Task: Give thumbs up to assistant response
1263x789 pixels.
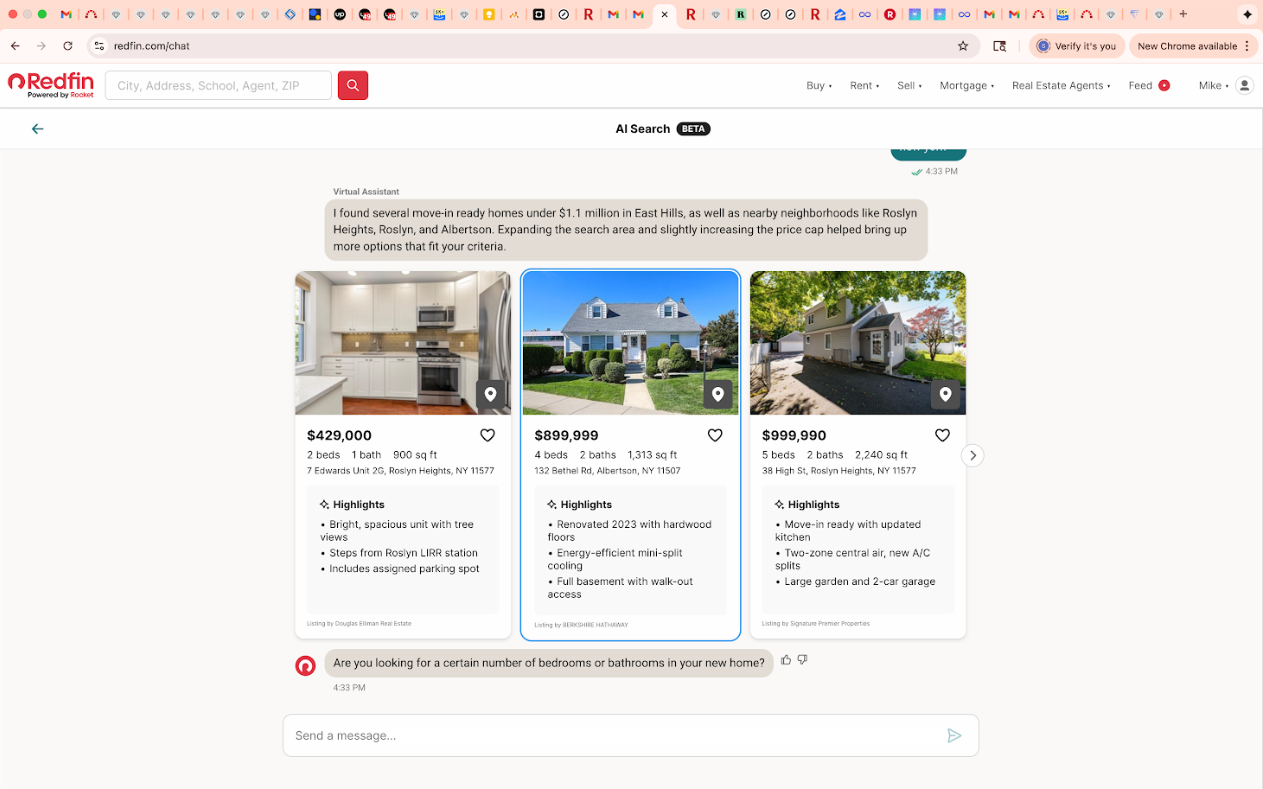Action: click(x=786, y=660)
